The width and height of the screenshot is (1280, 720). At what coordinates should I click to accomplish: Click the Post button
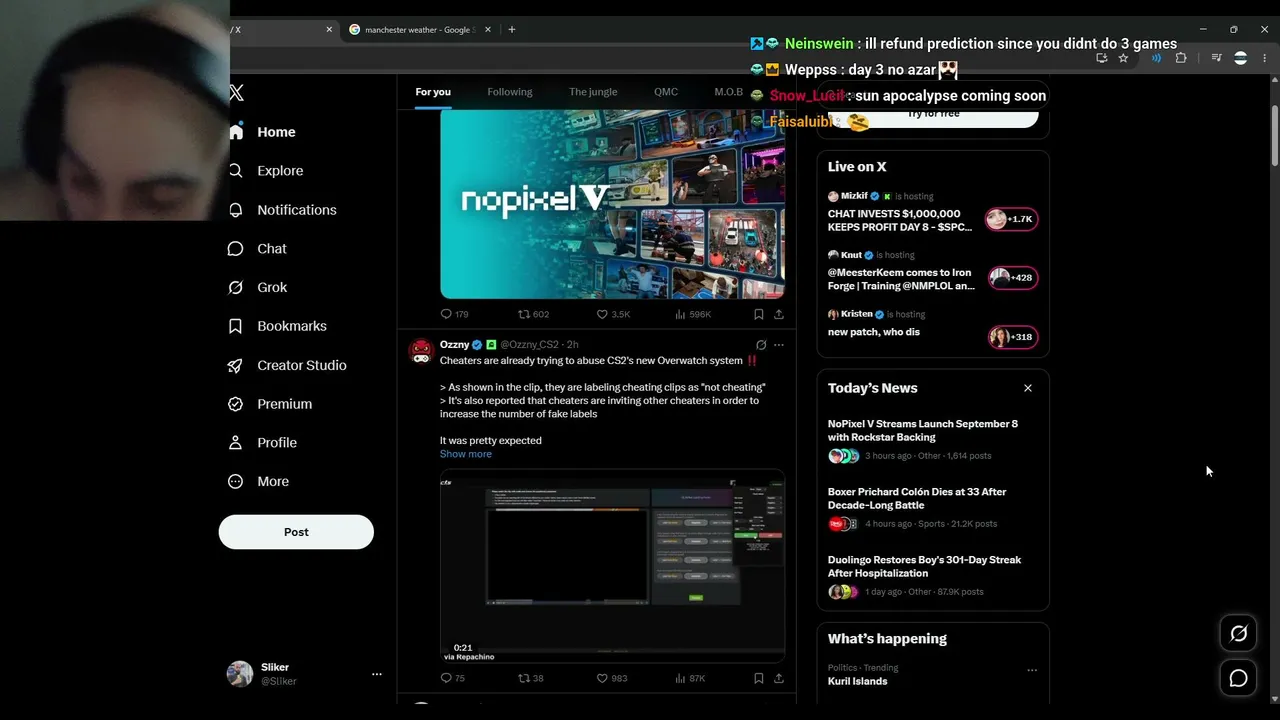[x=296, y=532]
